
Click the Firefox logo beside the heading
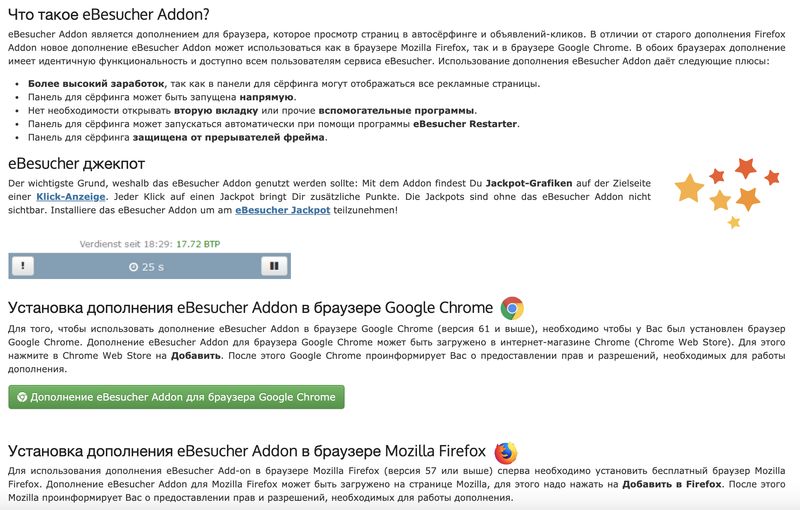pos(506,452)
